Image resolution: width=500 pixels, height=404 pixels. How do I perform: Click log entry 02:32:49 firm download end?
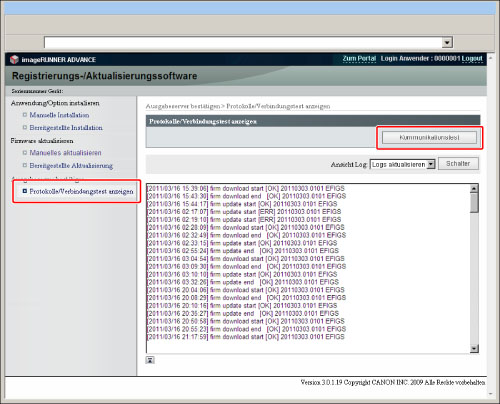(x=246, y=235)
